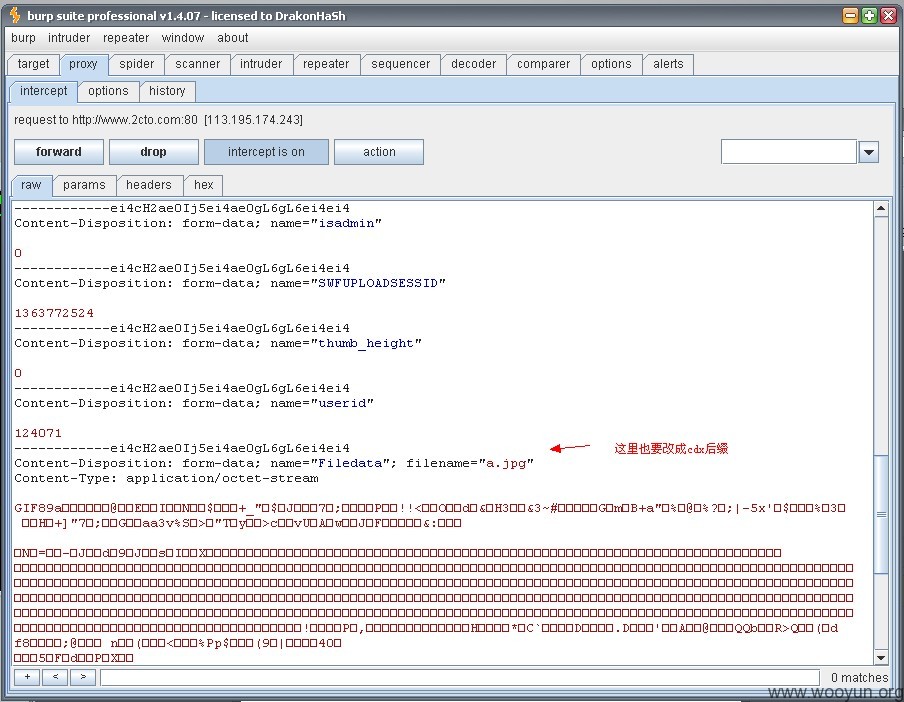Click the scrollbar up arrow
904x702 pixels.
(x=881, y=208)
